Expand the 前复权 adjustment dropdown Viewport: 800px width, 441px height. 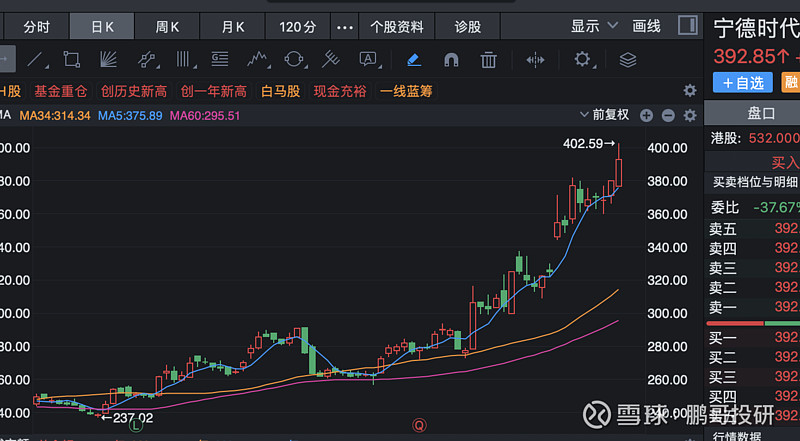coord(611,115)
